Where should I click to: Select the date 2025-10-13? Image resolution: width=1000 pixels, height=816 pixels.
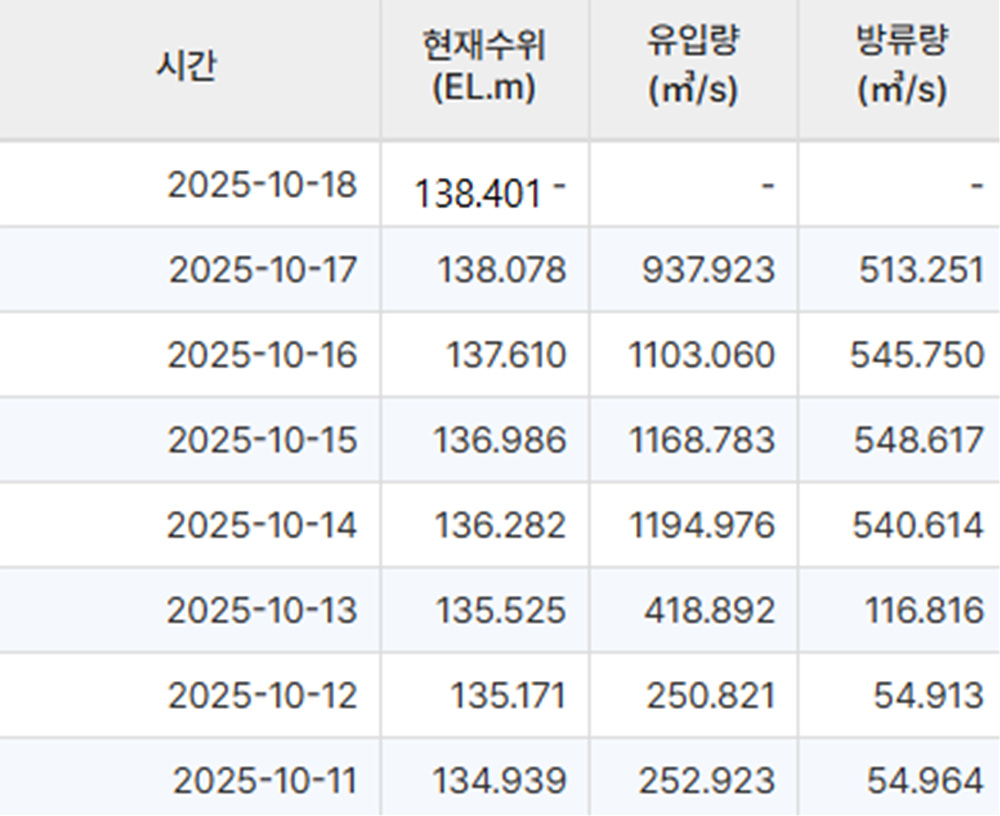point(264,609)
